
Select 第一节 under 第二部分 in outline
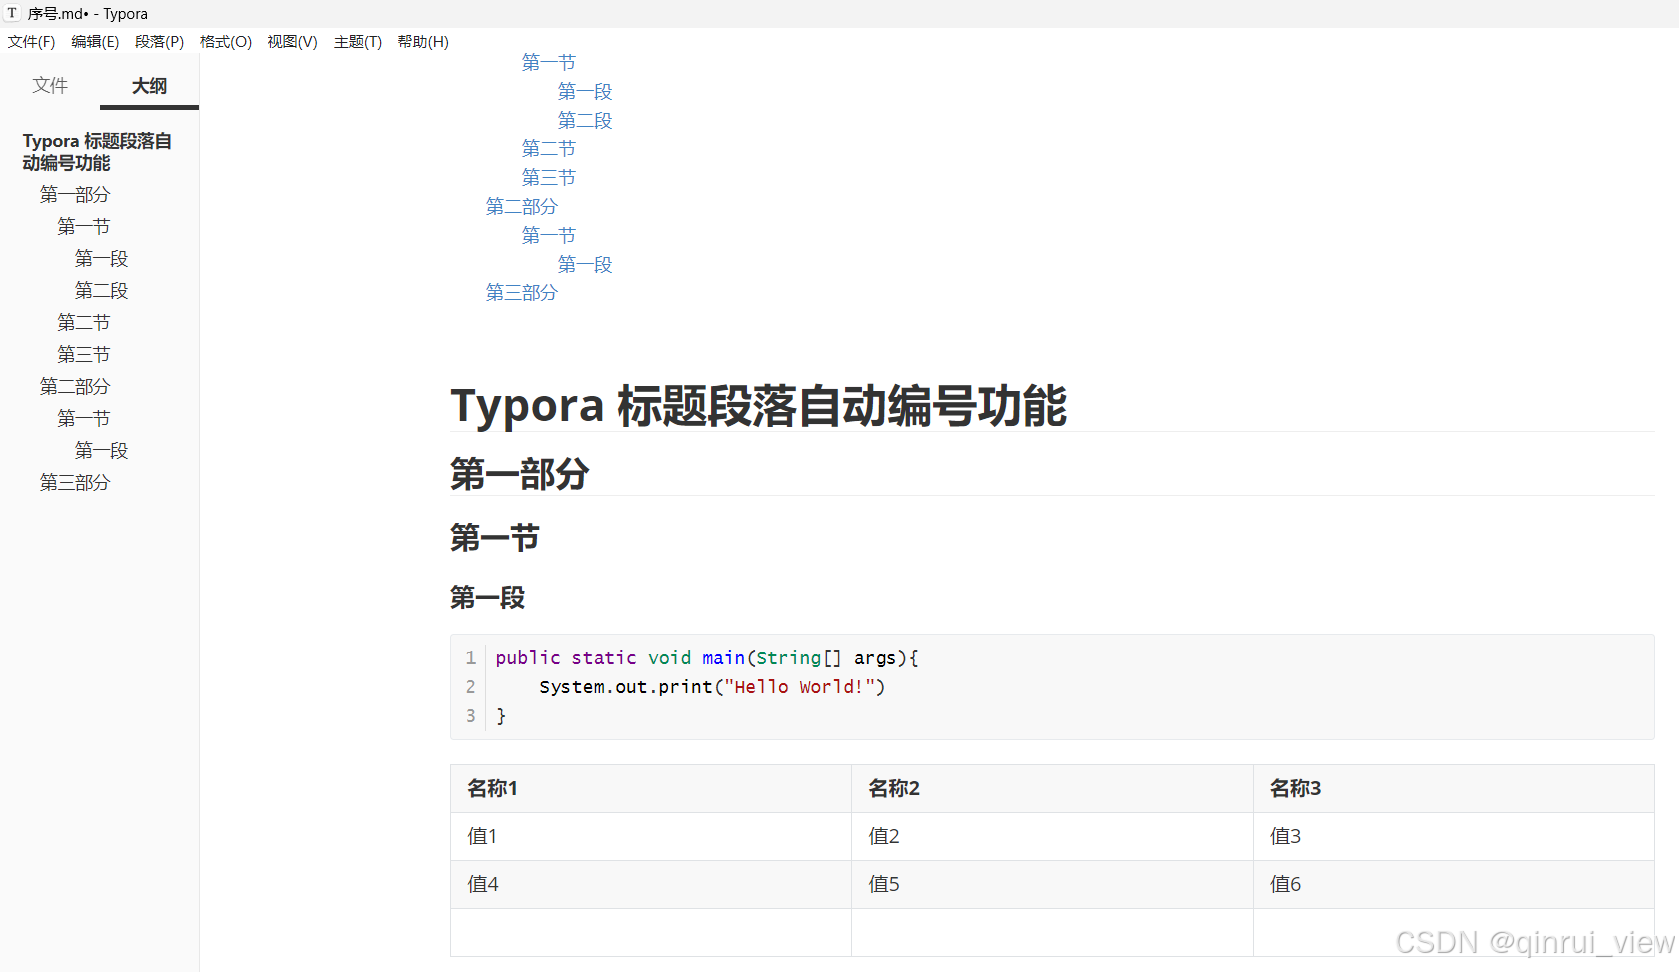[84, 419]
